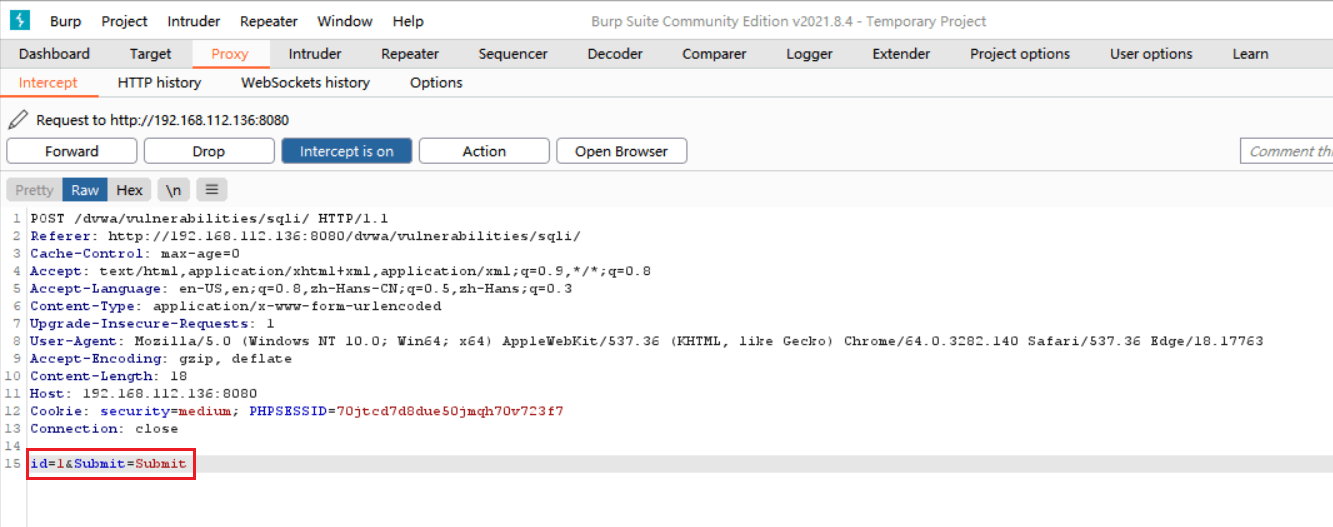Image resolution: width=1333 pixels, height=527 pixels.
Task: Open the Burp menu
Action: [x=66, y=21]
